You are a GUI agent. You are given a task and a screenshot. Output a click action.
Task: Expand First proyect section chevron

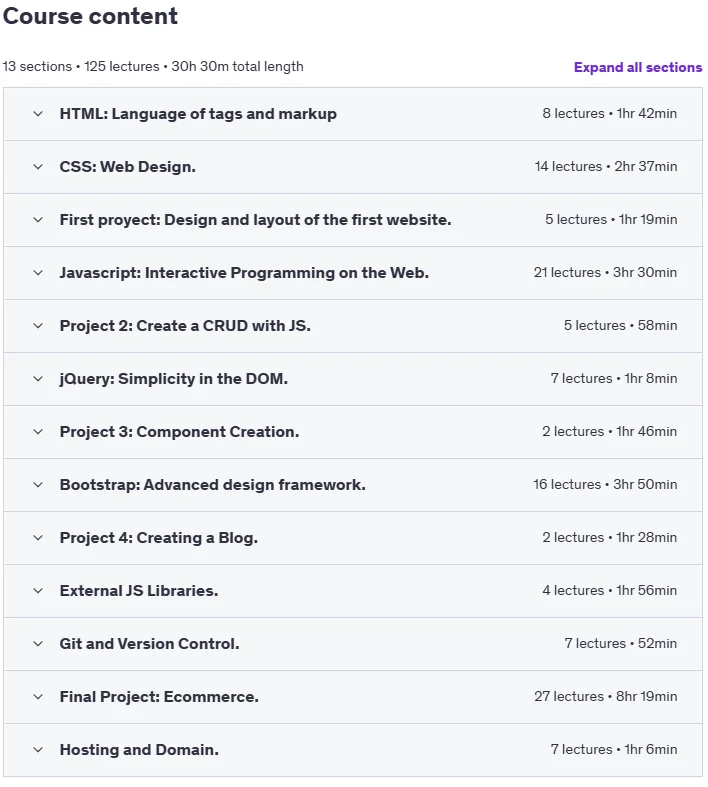(x=38, y=220)
